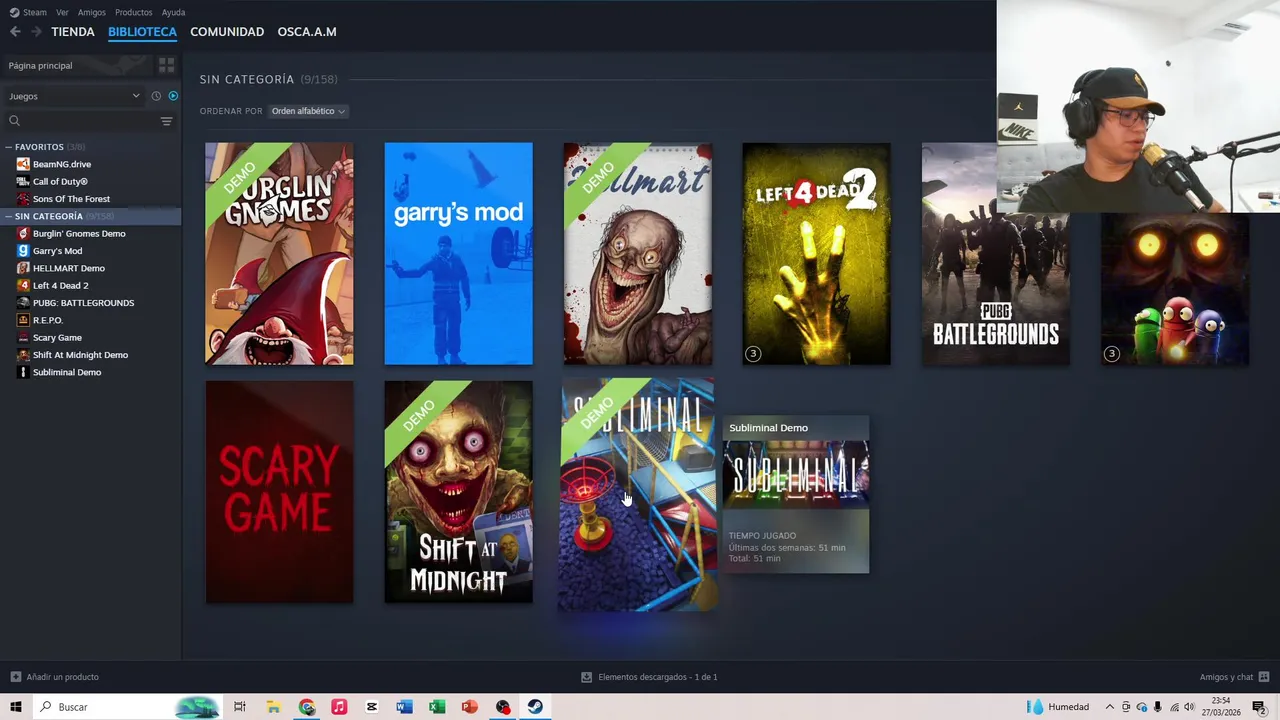Open File Explorer from the taskbar
This screenshot has height=720, width=1280.
tap(273, 707)
